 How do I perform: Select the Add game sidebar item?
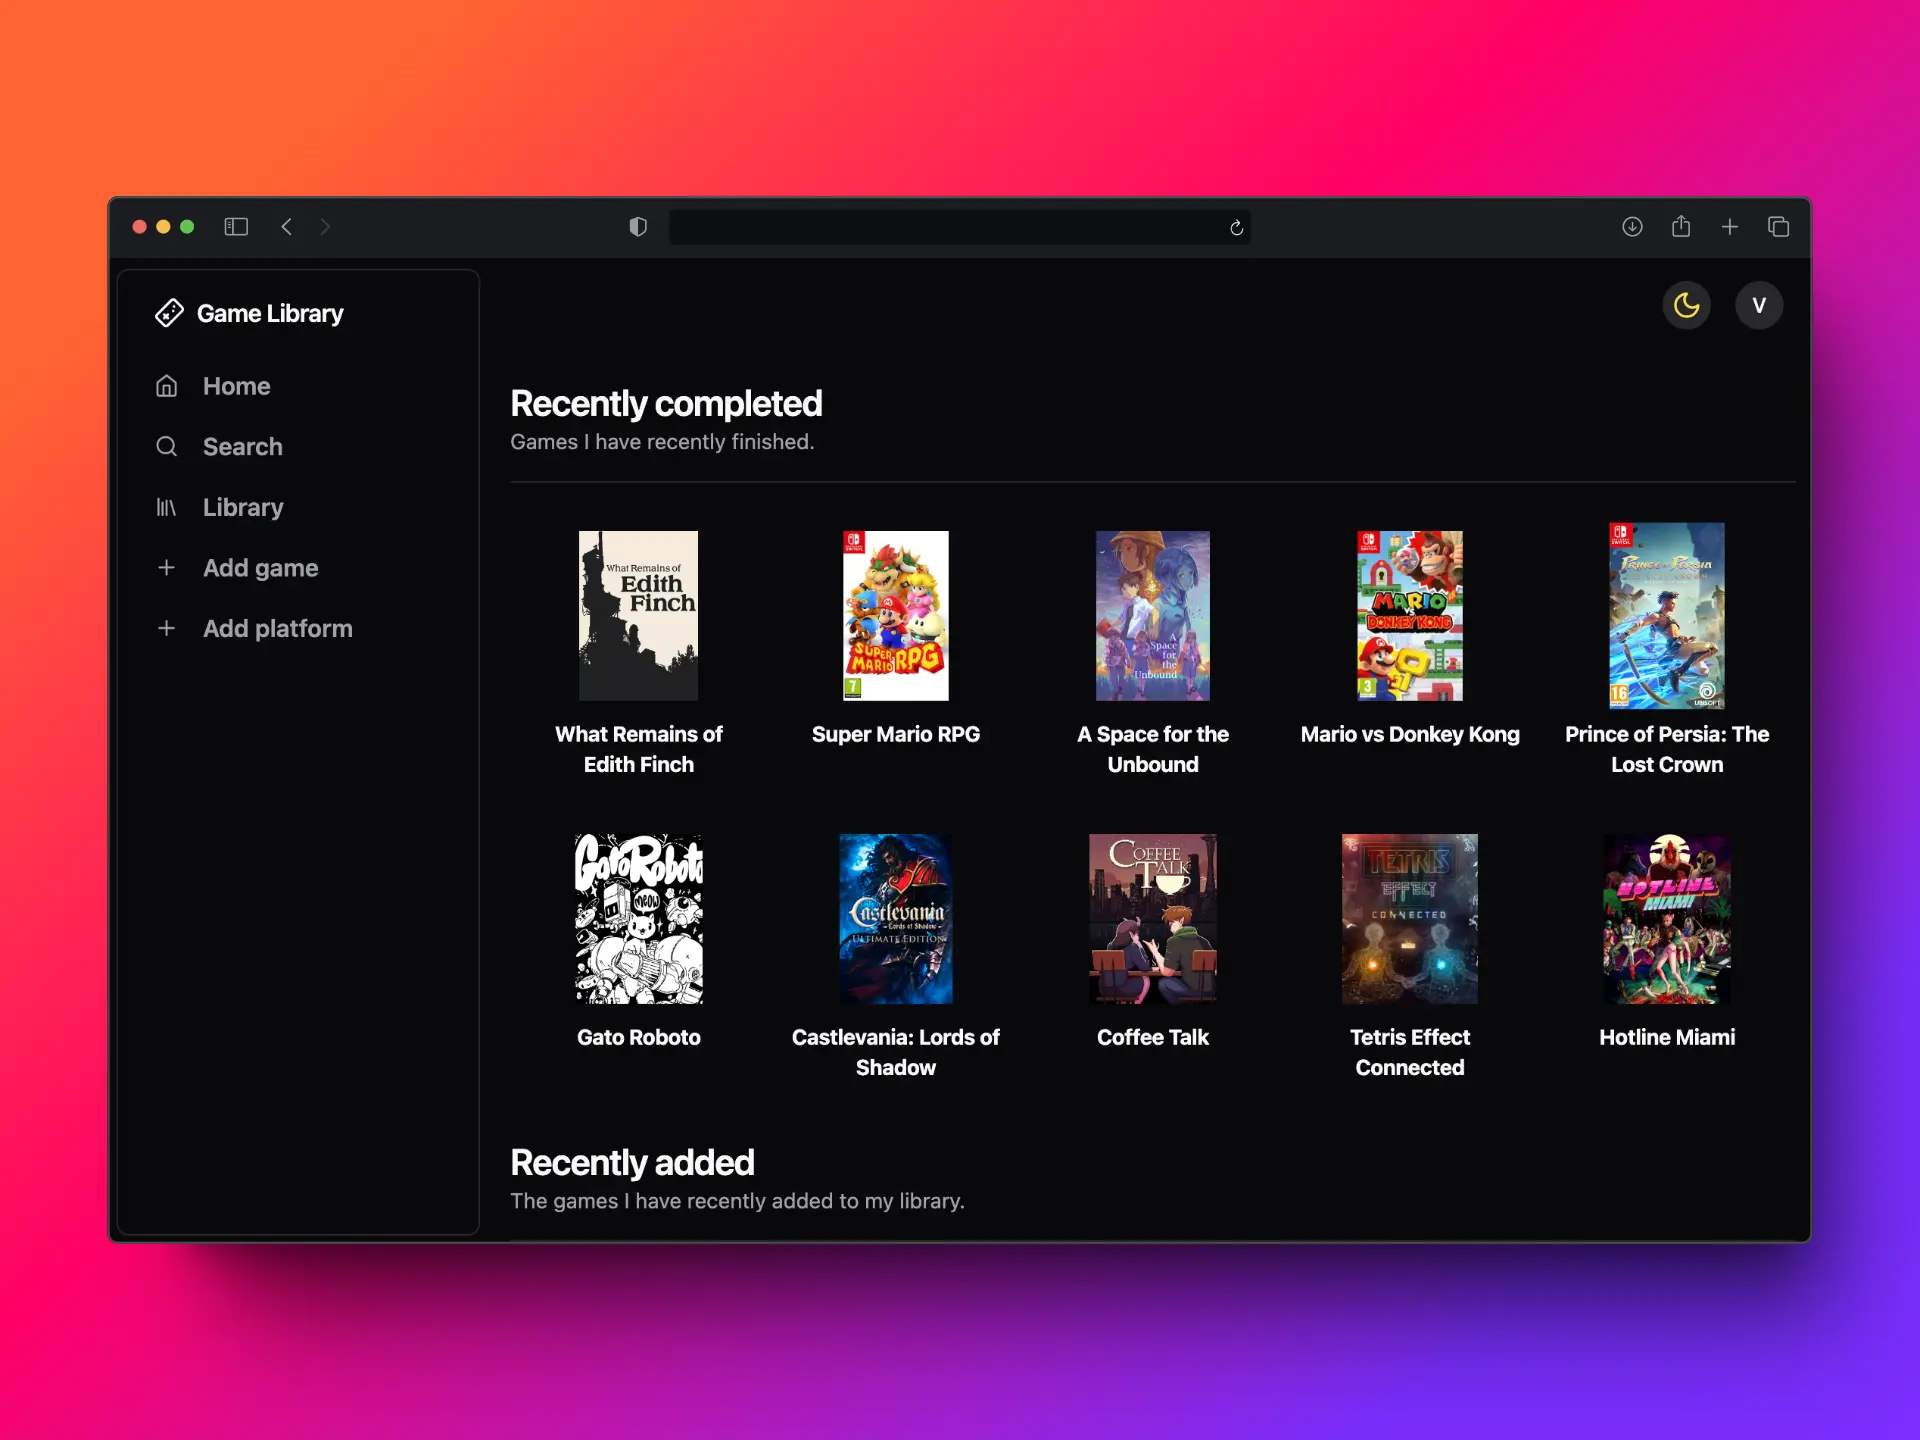pos(261,568)
